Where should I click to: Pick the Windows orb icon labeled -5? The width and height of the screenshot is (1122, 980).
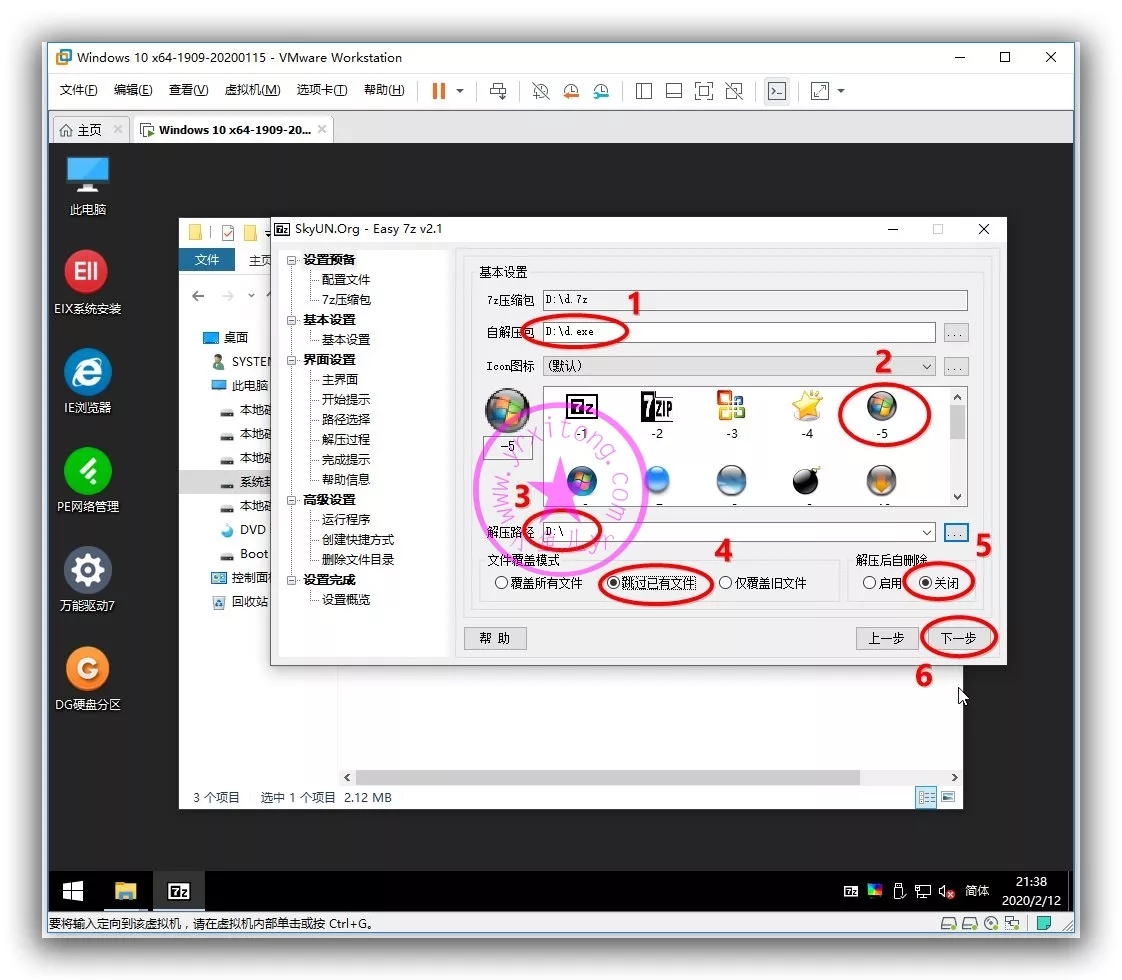click(881, 408)
